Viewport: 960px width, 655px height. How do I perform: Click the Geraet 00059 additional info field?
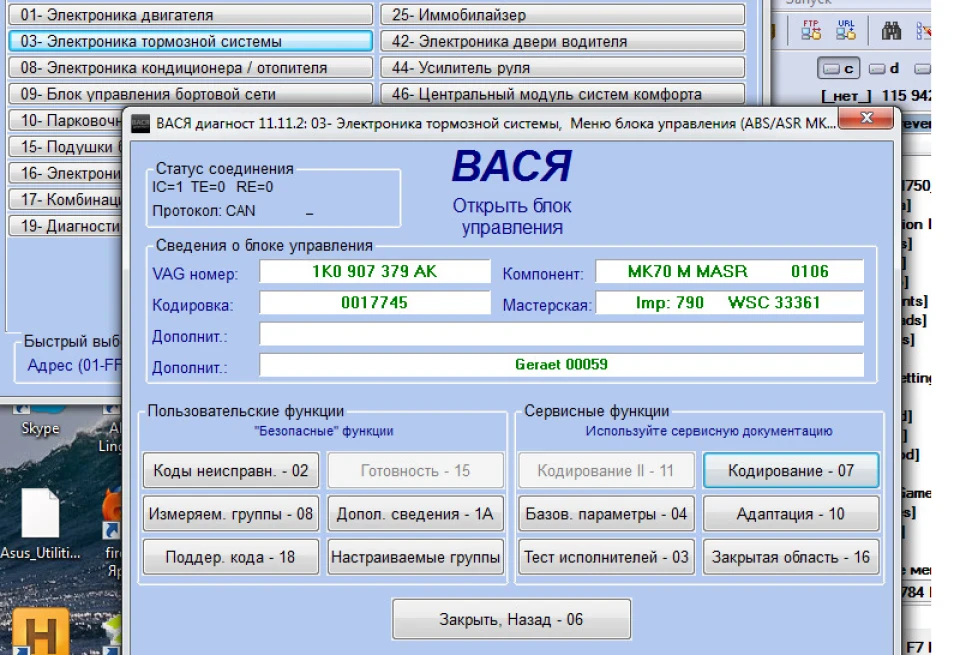click(x=561, y=365)
